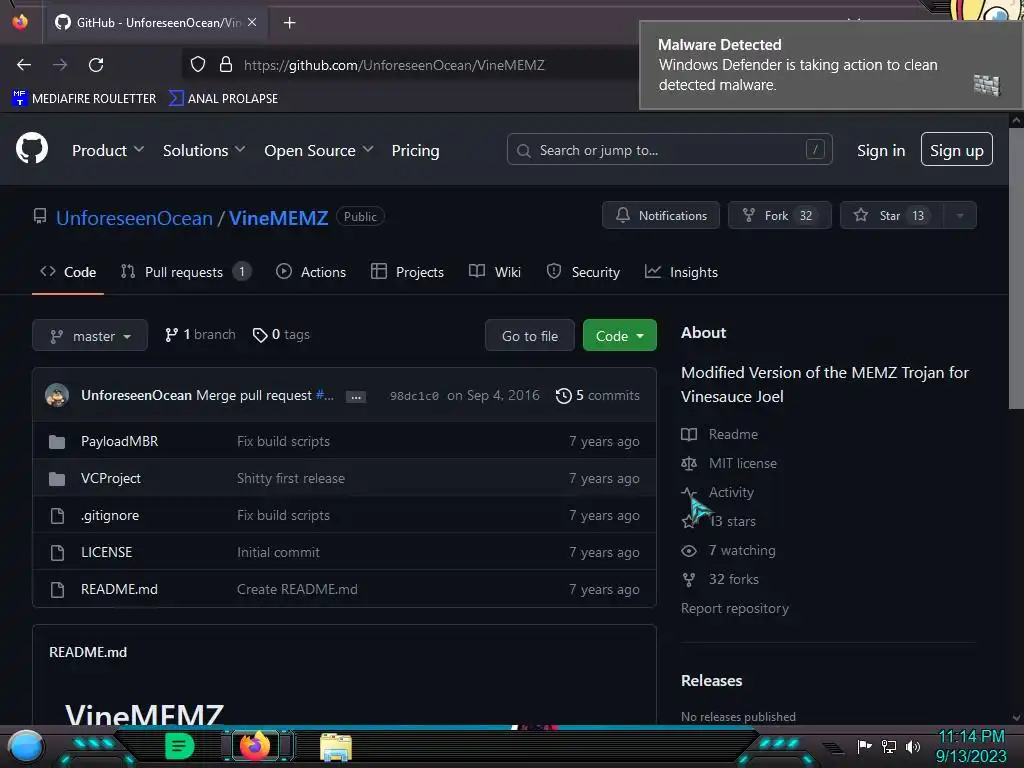The width and height of the screenshot is (1024, 768).
Task: Click the Report repository link
Action: [735, 609]
